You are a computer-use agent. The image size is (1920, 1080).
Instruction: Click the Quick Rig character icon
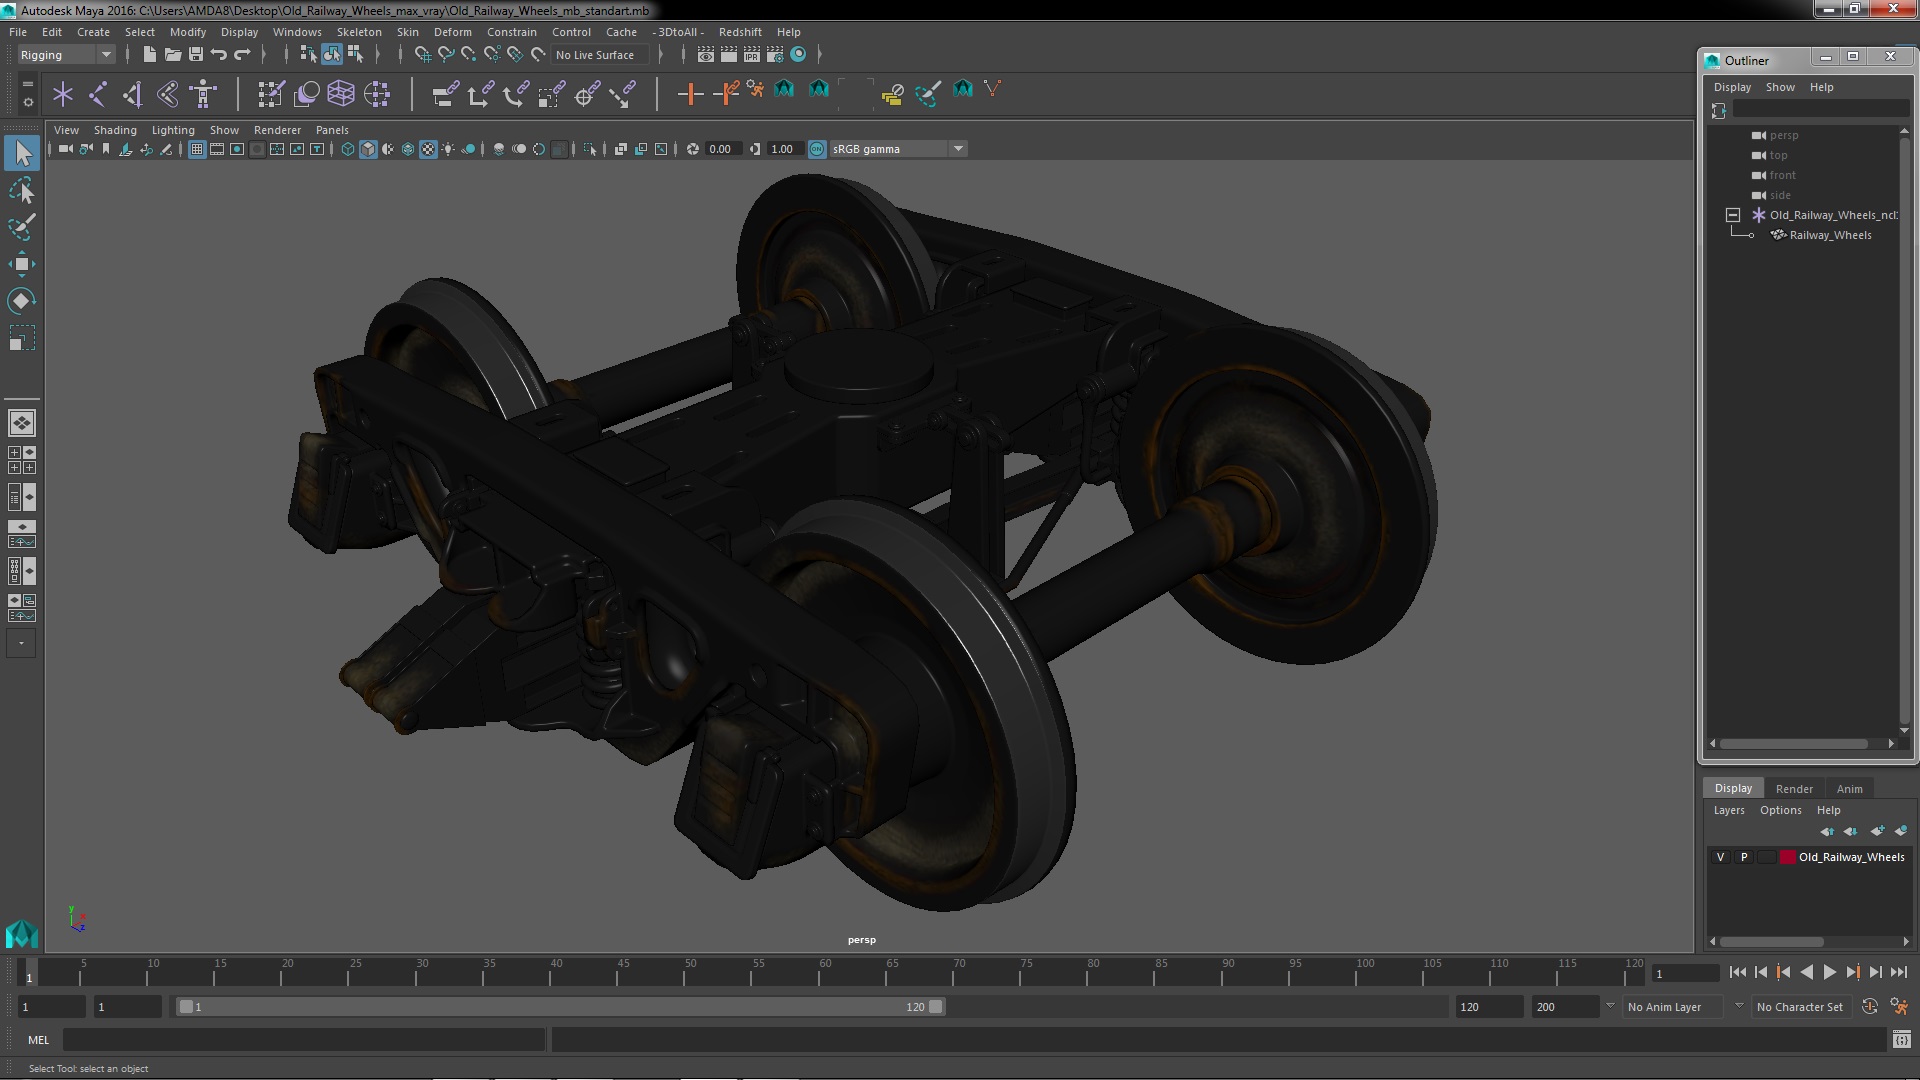click(203, 94)
